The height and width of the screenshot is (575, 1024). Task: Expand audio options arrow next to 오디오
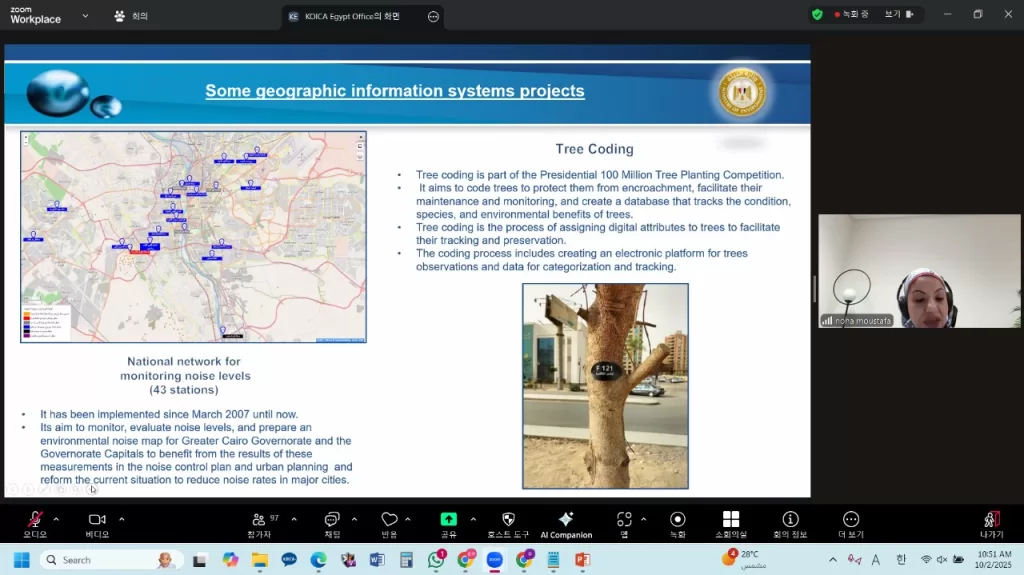click(x=56, y=519)
